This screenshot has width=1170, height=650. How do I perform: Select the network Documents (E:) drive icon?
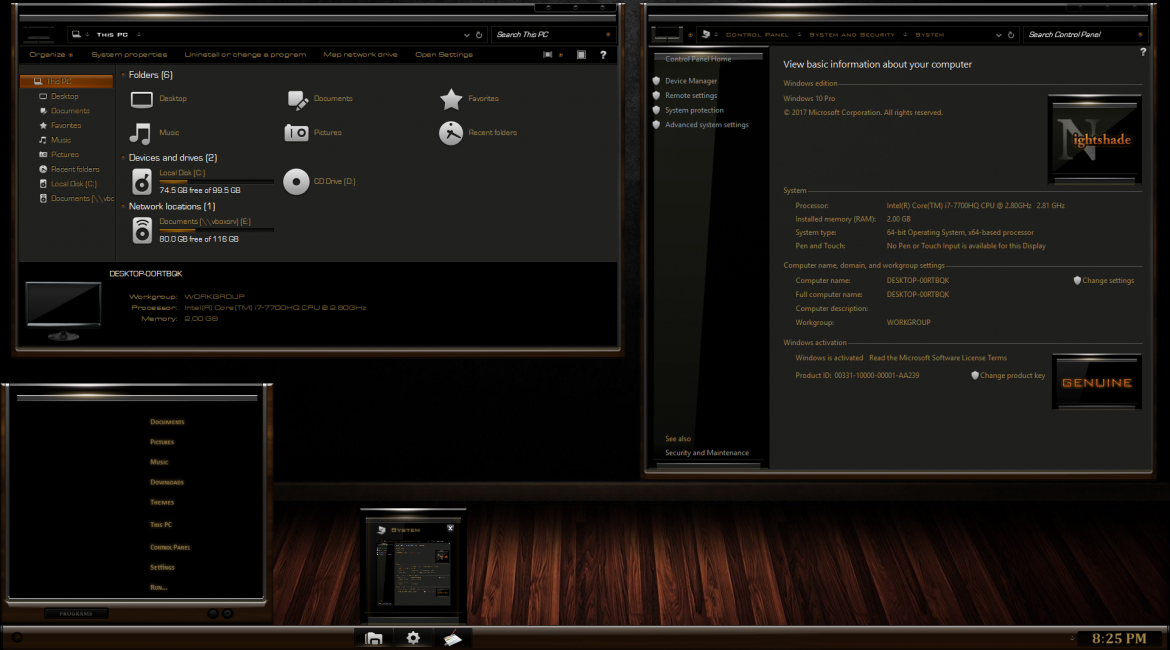coord(142,231)
